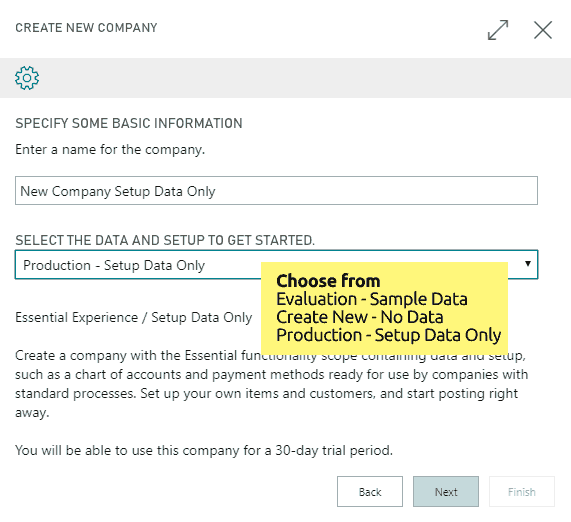This screenshot has width=571, height=522.
Task: Click the company name input field
Action: point(276,191)
